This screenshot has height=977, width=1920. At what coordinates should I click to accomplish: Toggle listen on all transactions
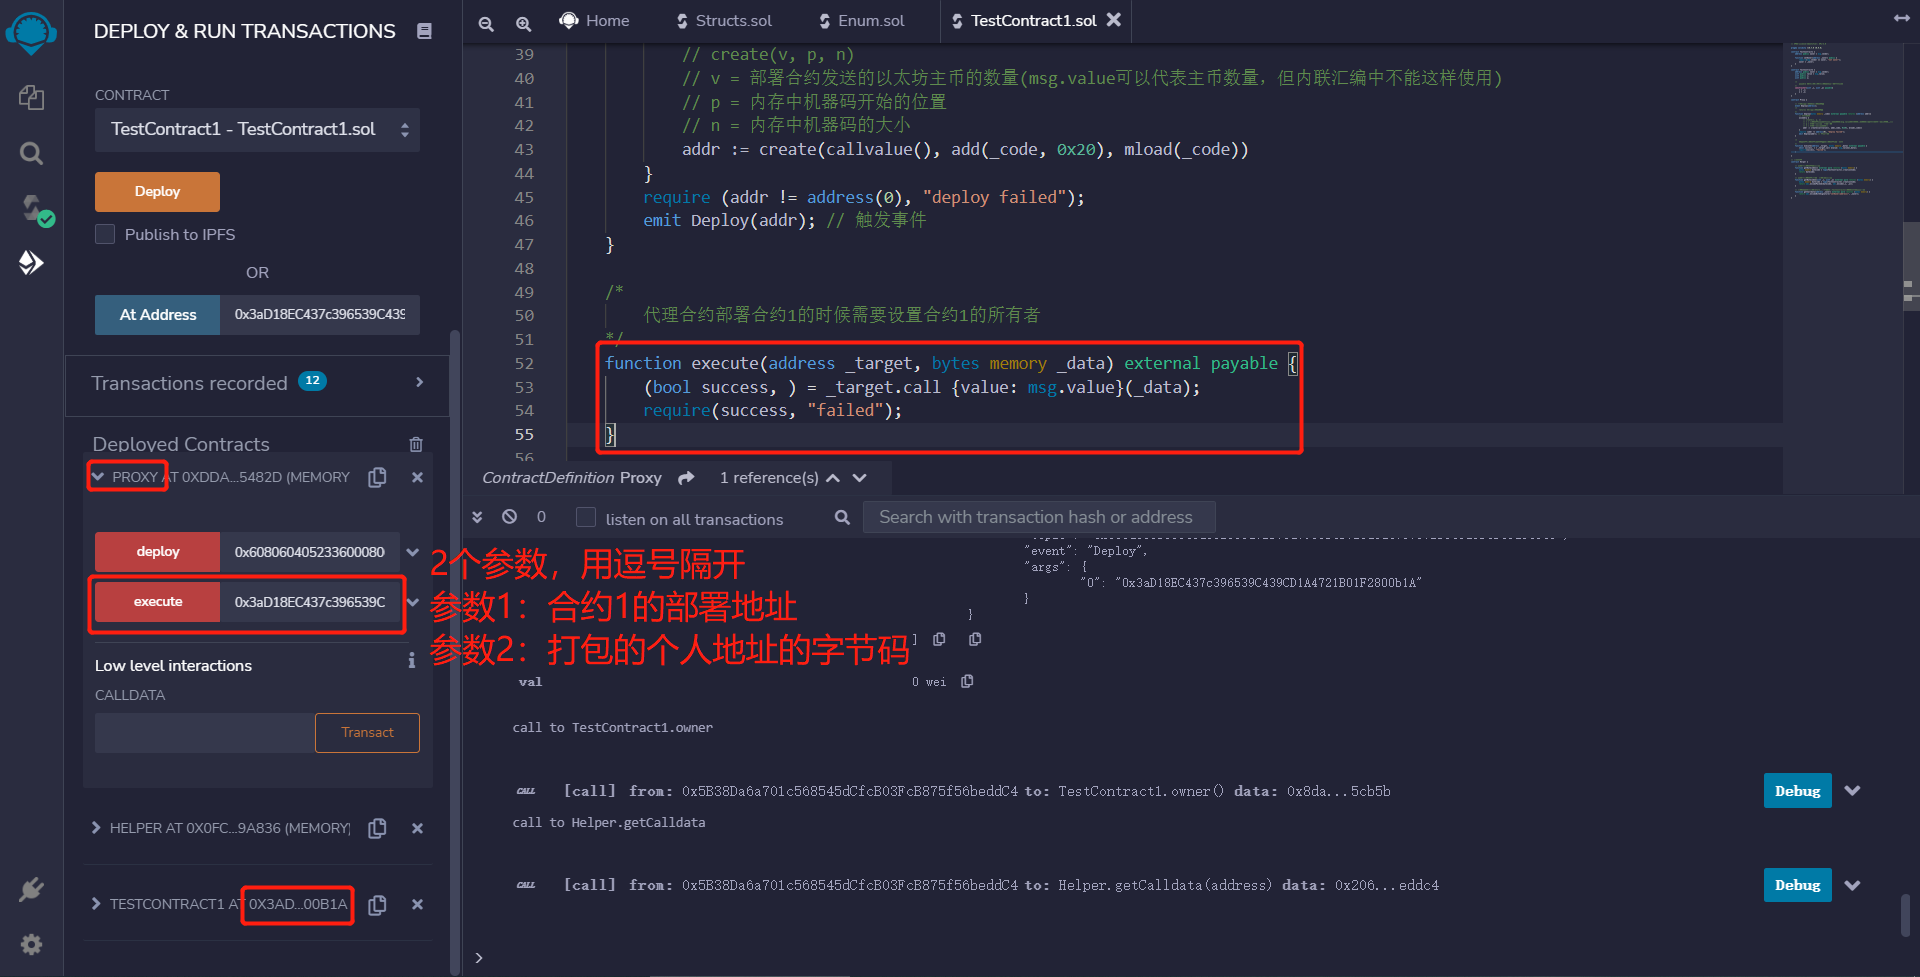tap(586, 517)
